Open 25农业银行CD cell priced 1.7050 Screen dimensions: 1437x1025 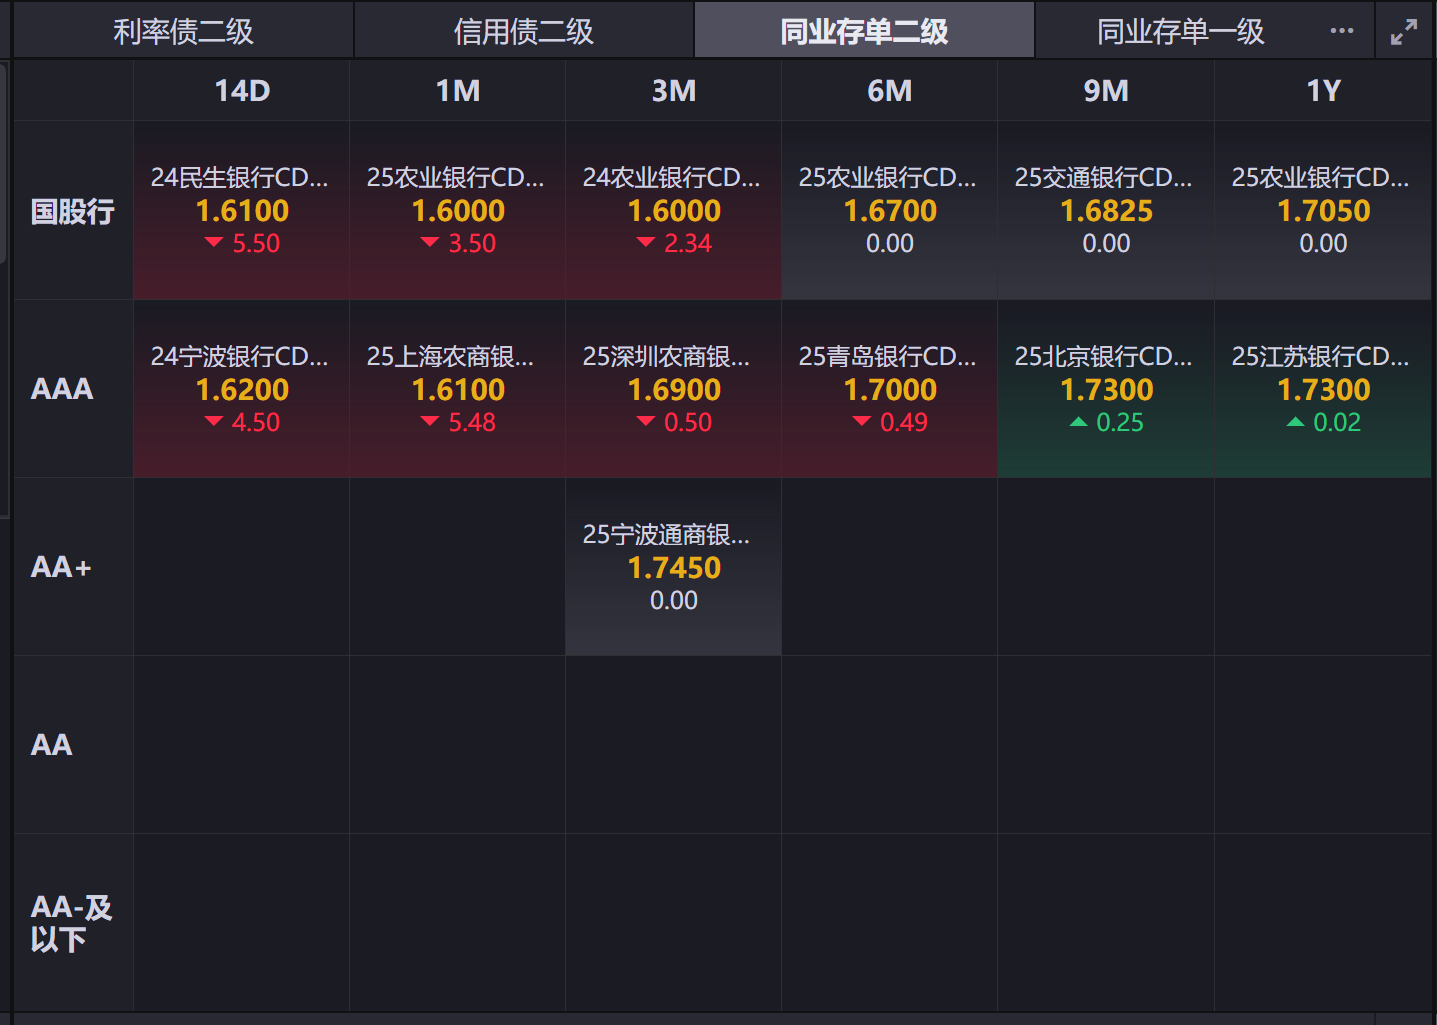pos(1323,211)
